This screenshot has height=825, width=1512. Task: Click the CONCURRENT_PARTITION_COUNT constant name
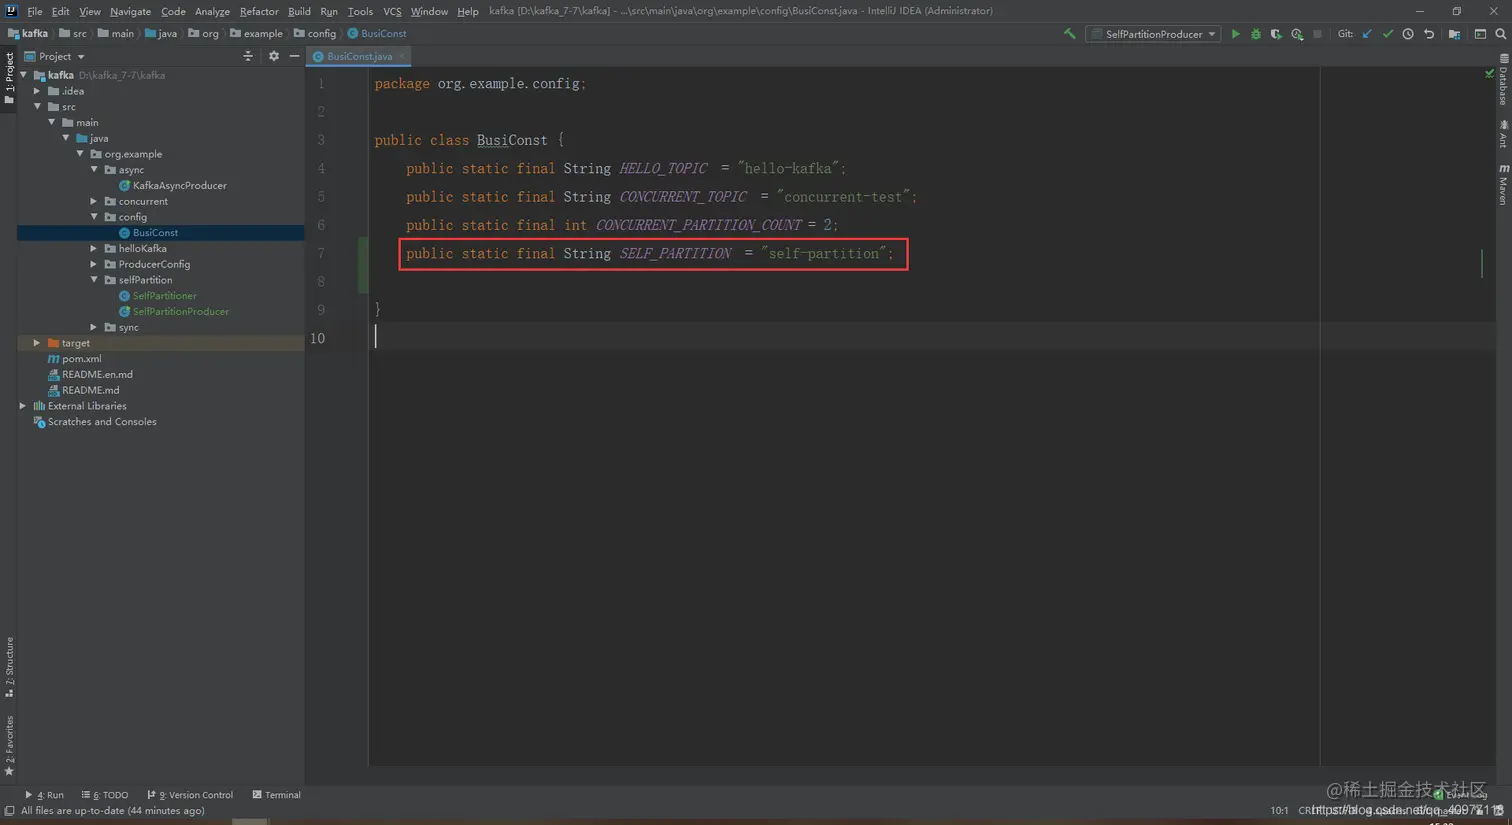point(699,226)
